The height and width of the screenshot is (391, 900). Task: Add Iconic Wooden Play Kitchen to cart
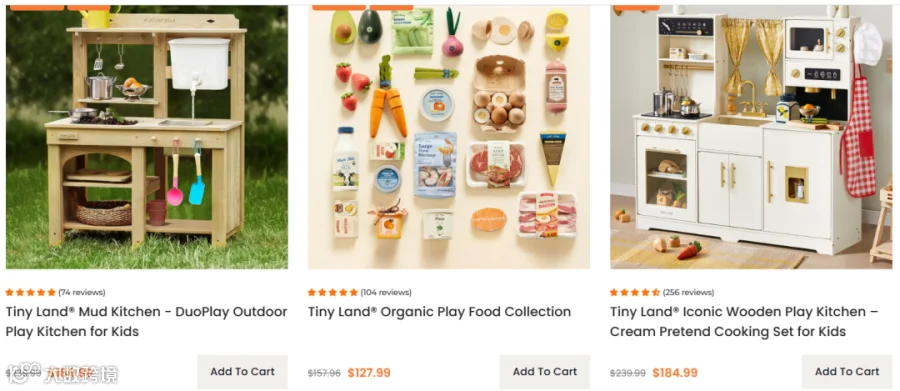[847, 371]
